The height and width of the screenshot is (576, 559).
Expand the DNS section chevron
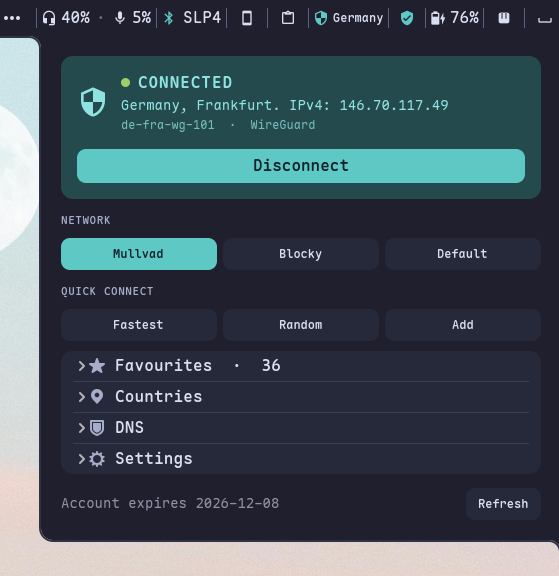[82, 428]
